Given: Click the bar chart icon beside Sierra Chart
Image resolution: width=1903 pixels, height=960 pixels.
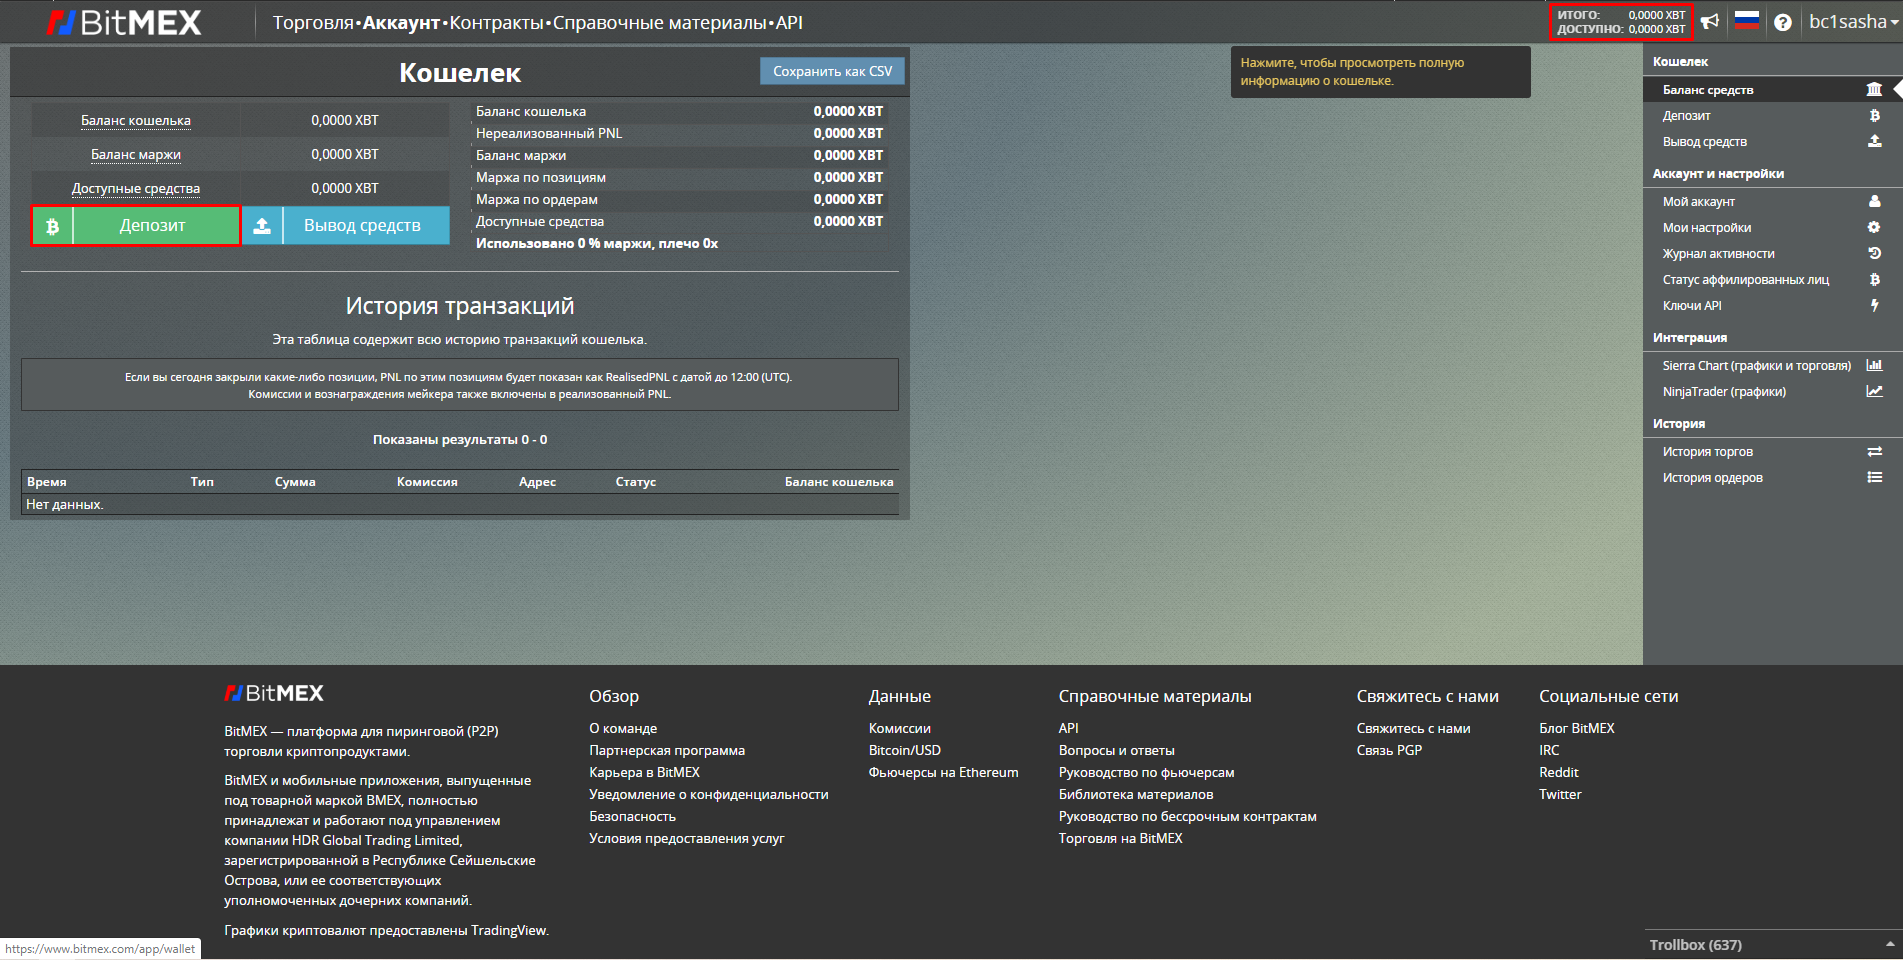Looking at the screenshot, I should pos(1874,366).
